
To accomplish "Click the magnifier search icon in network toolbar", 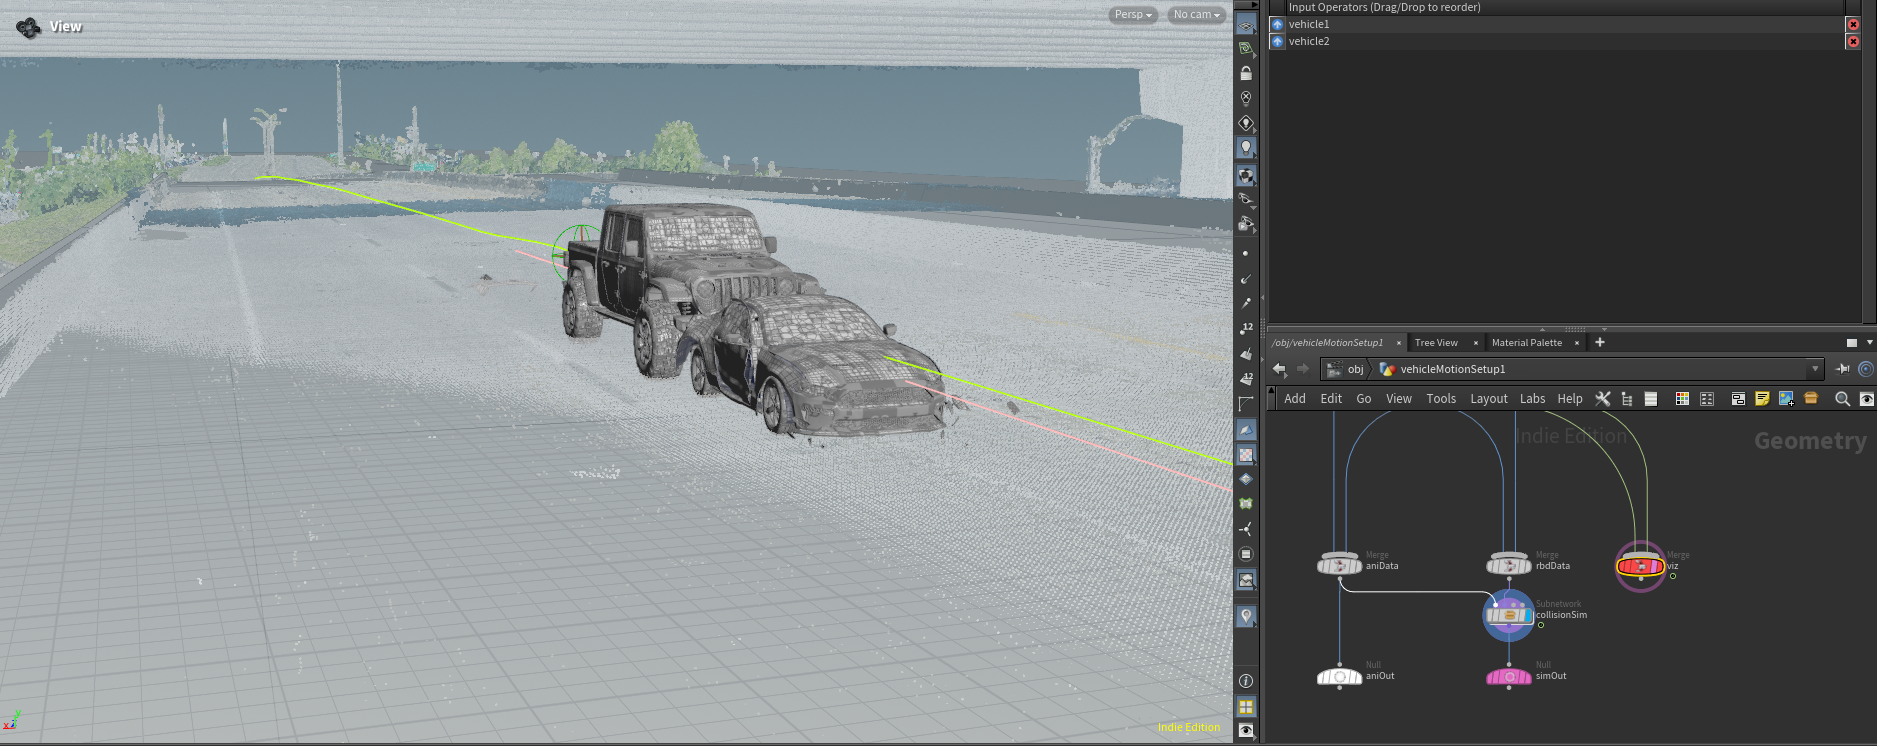I will [1842, 398].
